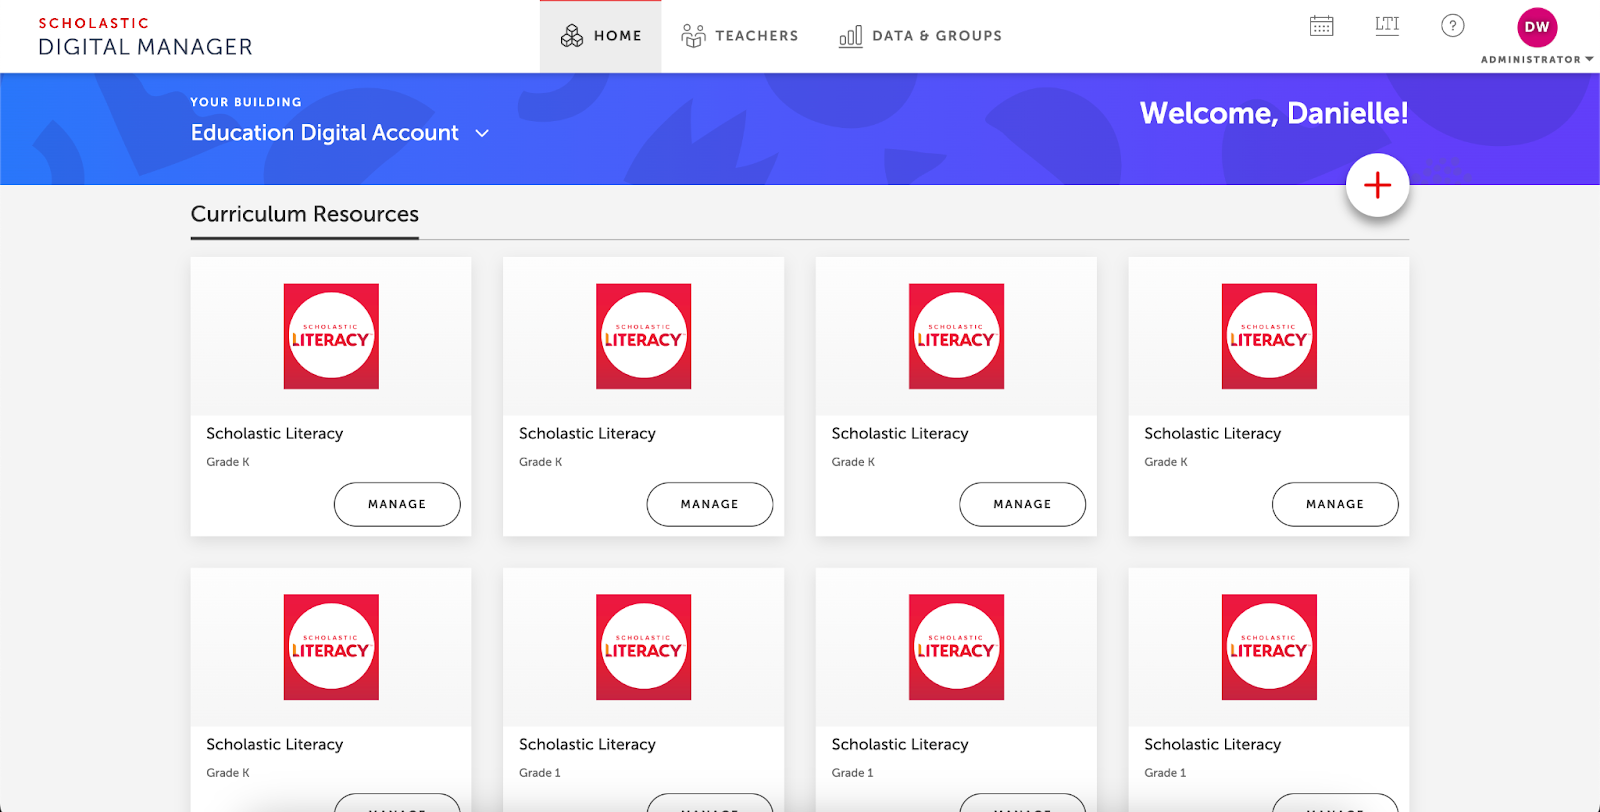Open the Home tab
The image size is (1600, 812).
click(x=600, y=36)
